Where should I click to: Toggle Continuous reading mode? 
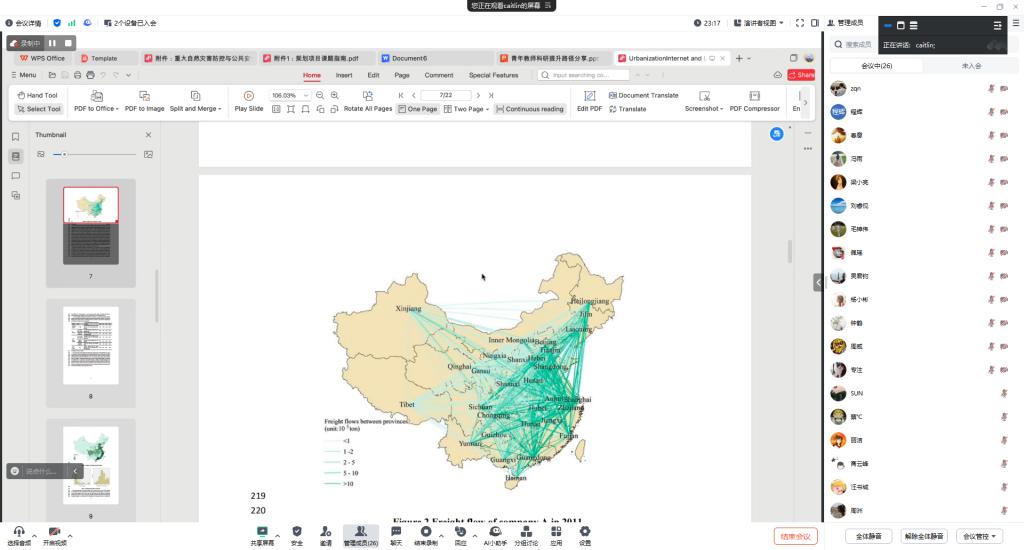pyautogui.click(x=530, y=109)
